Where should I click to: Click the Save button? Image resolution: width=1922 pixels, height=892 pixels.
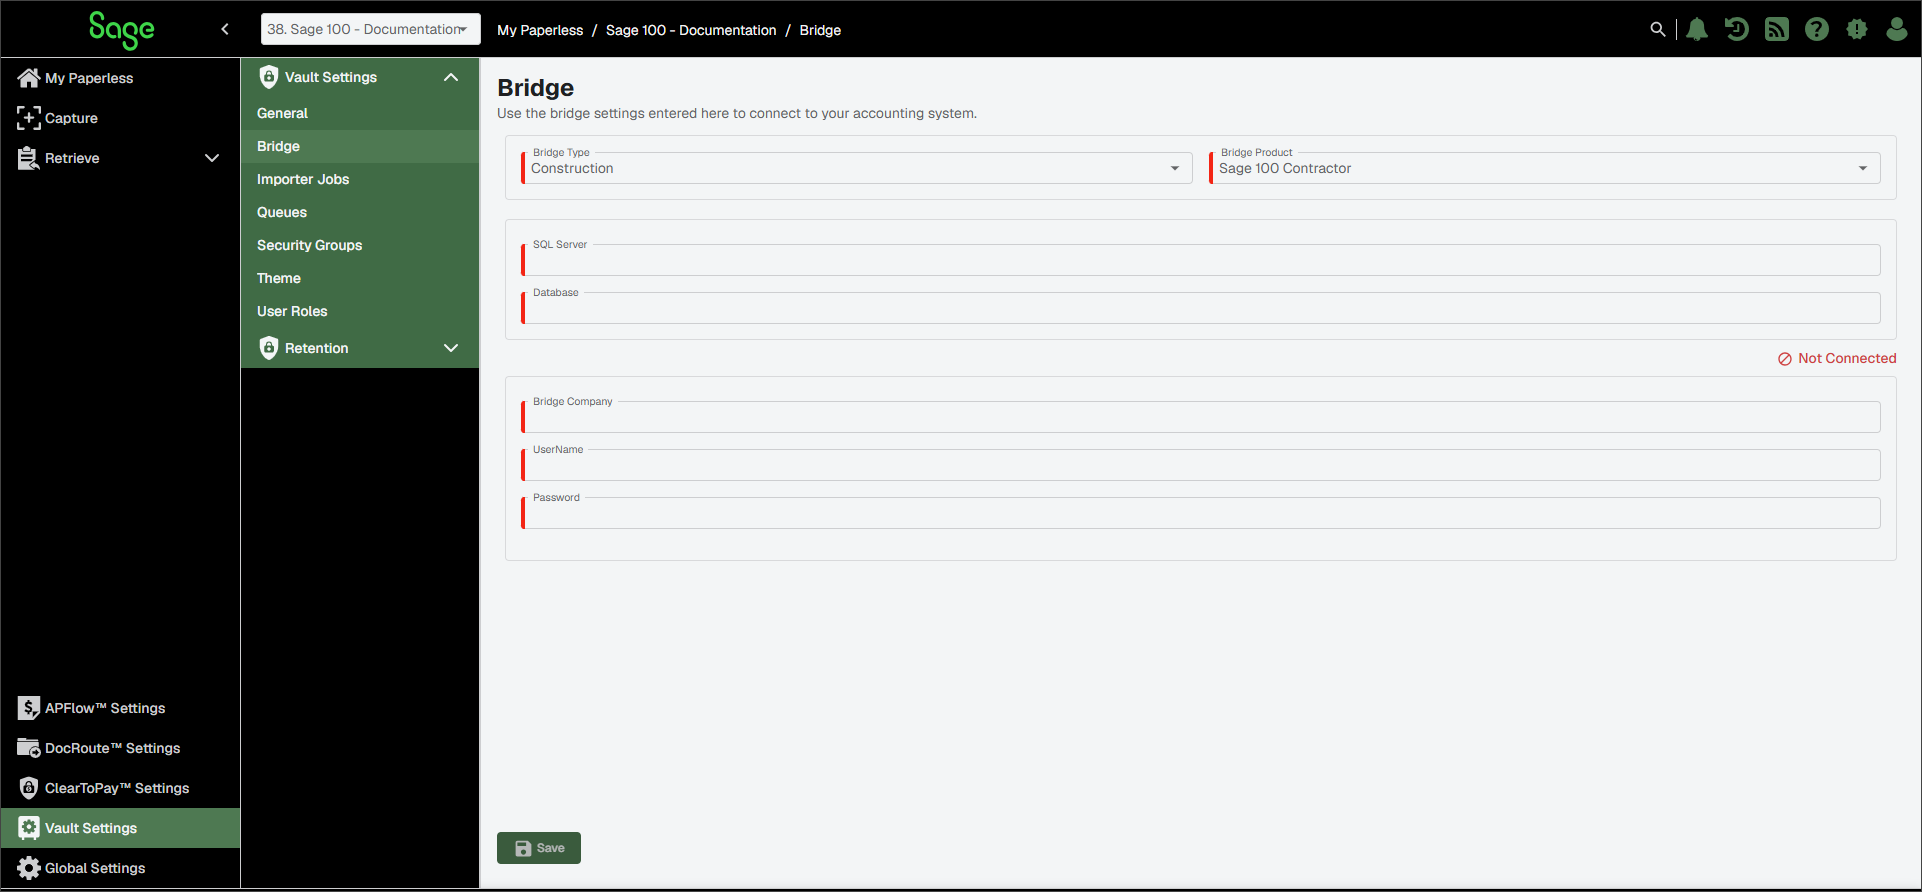(x=539, y=848)
